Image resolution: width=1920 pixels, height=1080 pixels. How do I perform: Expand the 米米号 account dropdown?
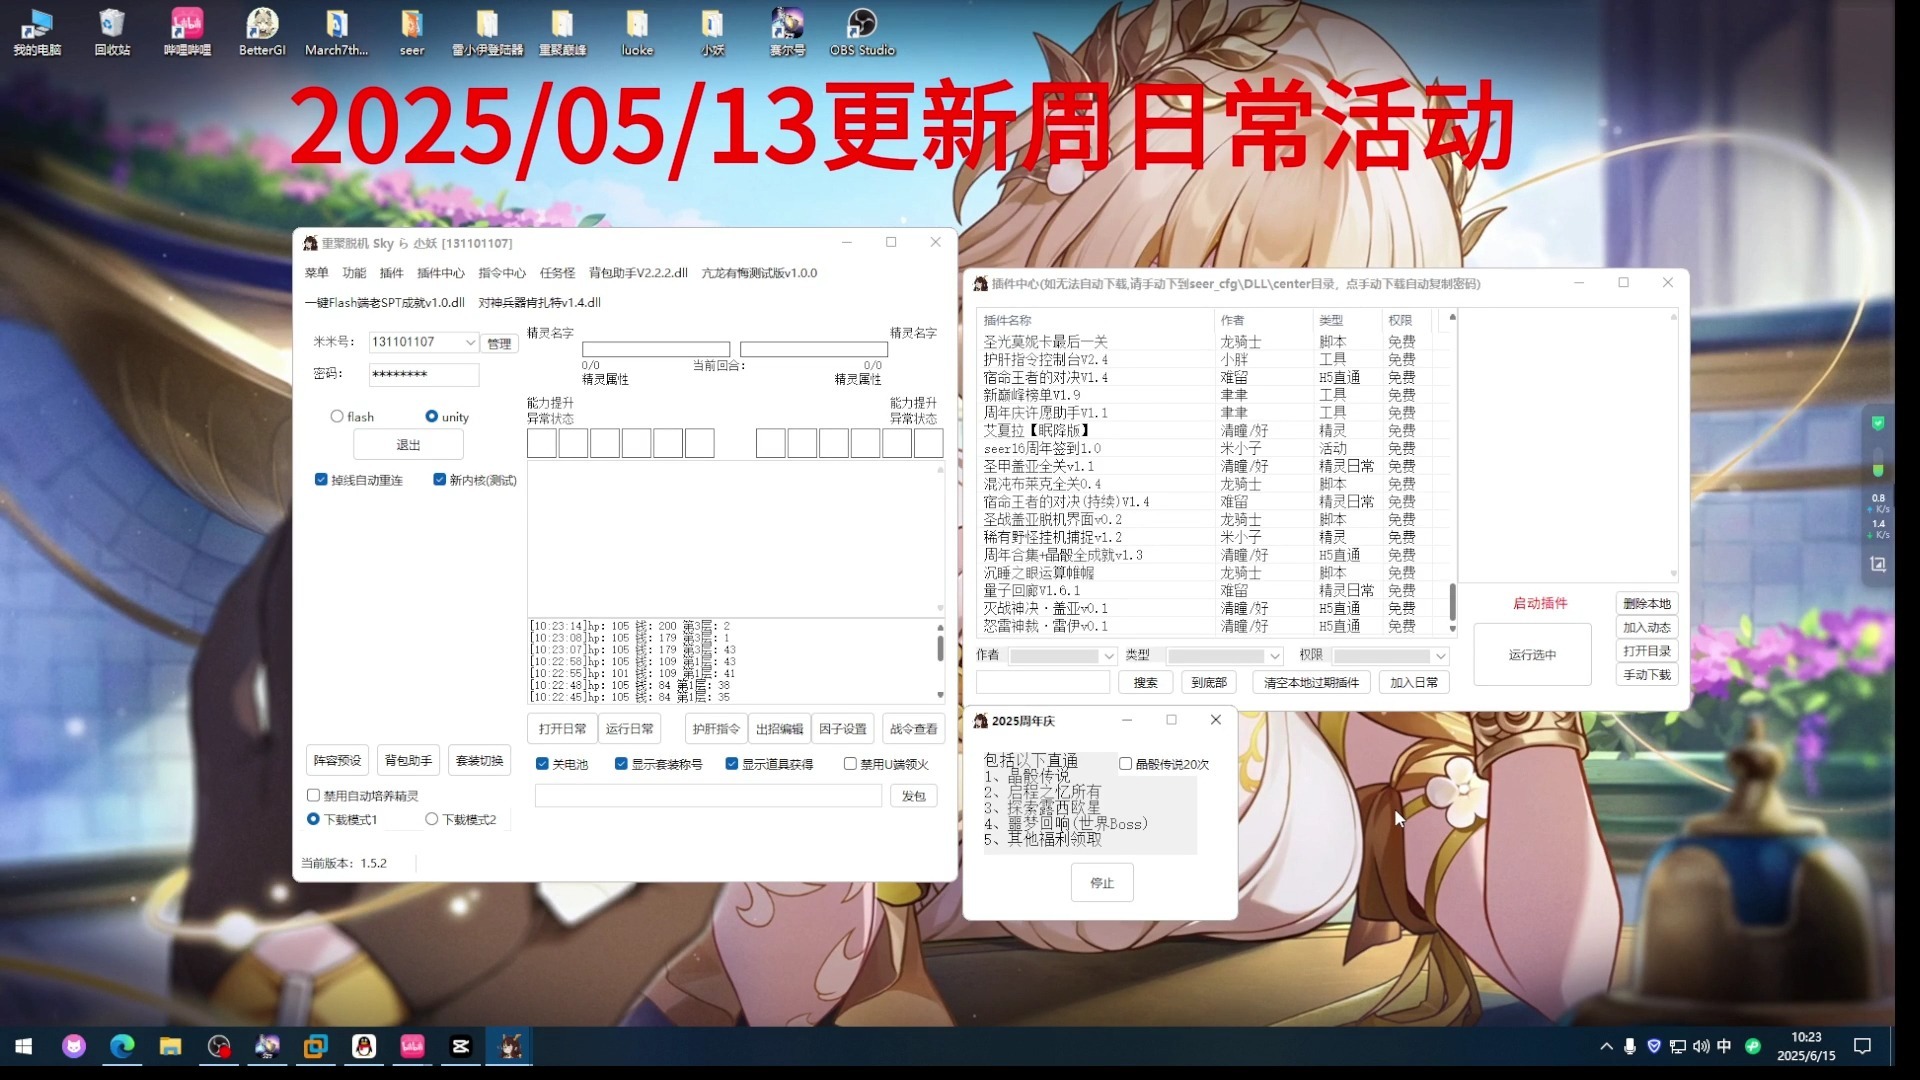pos(470,342)
